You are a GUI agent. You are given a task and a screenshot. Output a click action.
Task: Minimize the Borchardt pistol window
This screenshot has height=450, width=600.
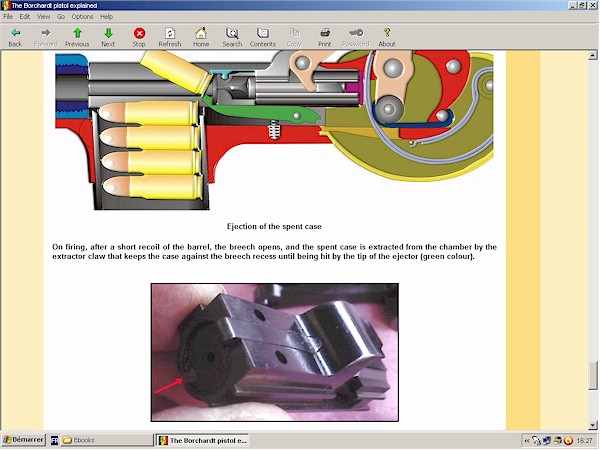click(573, 5)
